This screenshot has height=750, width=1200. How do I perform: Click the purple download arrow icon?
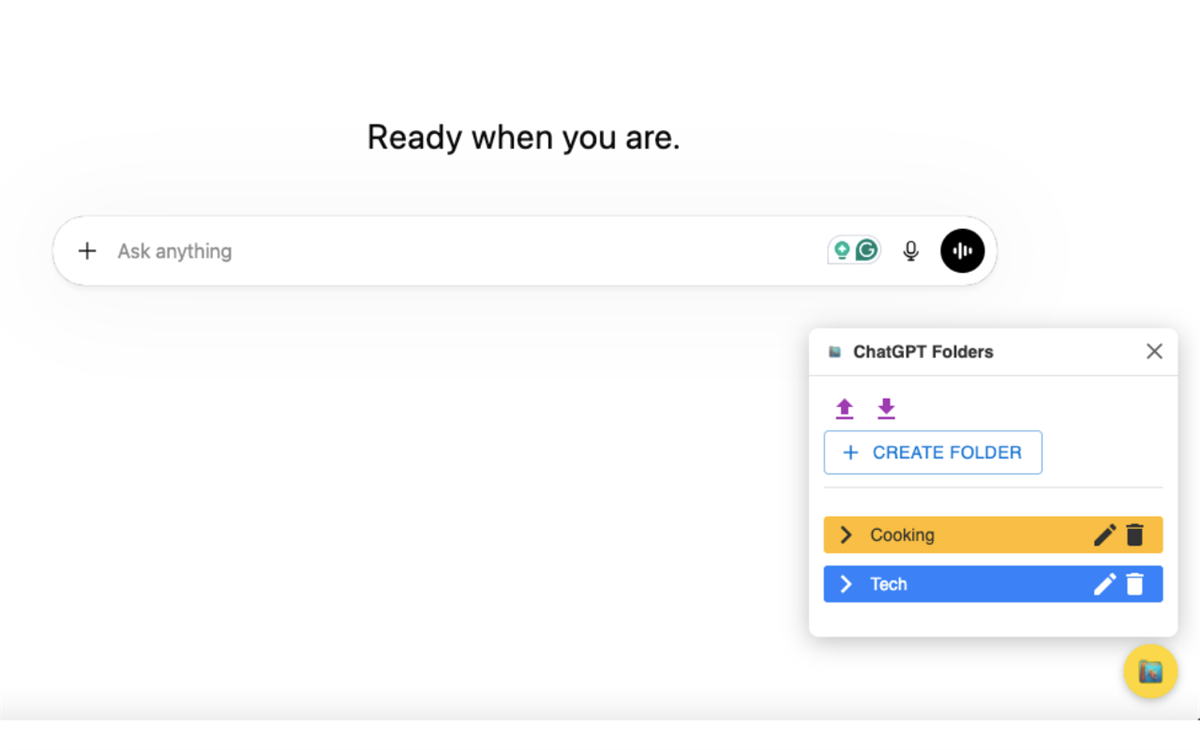click(x=886, y=409)
